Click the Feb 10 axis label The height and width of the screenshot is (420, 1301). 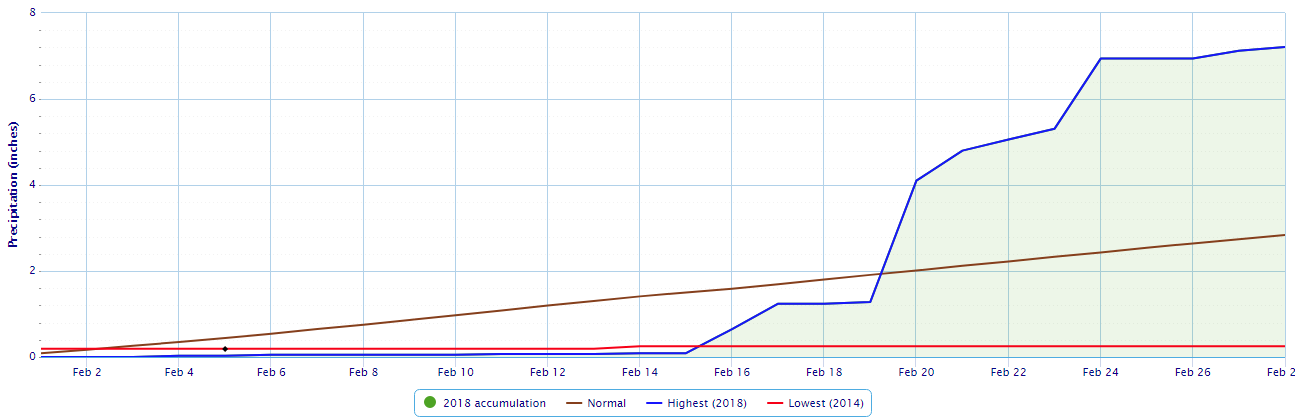[x=455, y=372]
